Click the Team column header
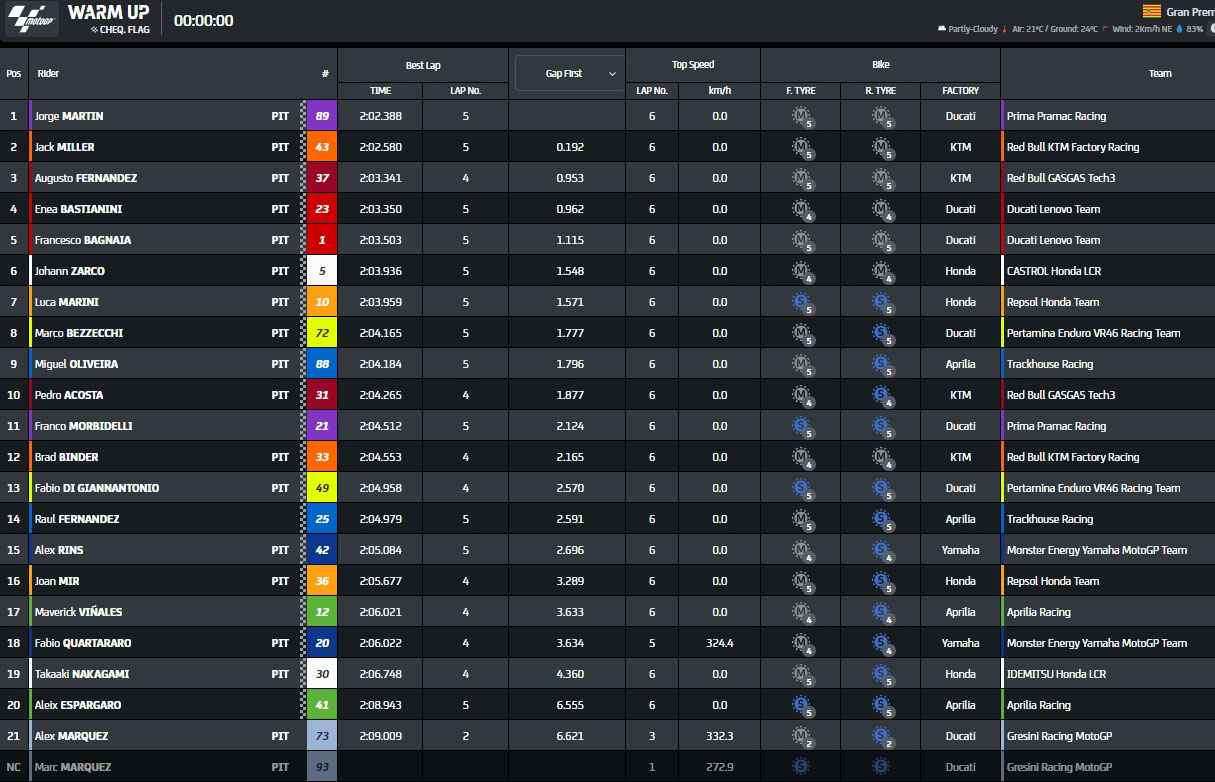1215x782 pixels. [1160, 74]
